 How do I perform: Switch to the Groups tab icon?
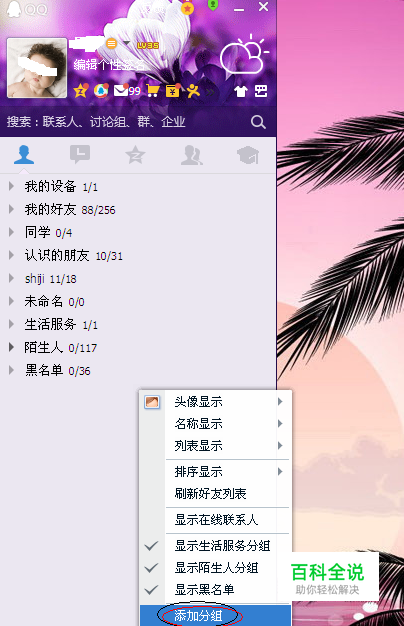pyautogui.click(x=192, y=155)
